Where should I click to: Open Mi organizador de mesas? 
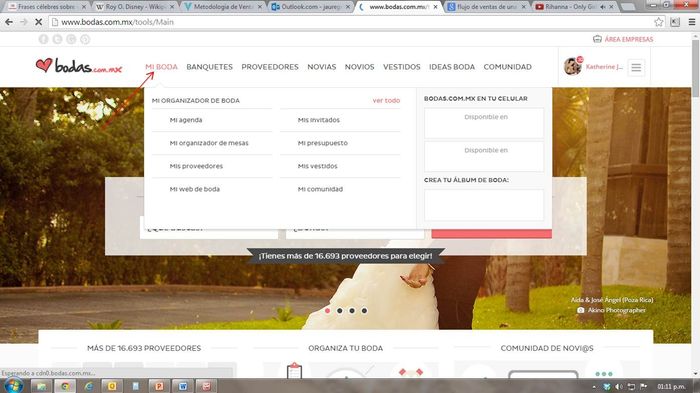(209, 143)
